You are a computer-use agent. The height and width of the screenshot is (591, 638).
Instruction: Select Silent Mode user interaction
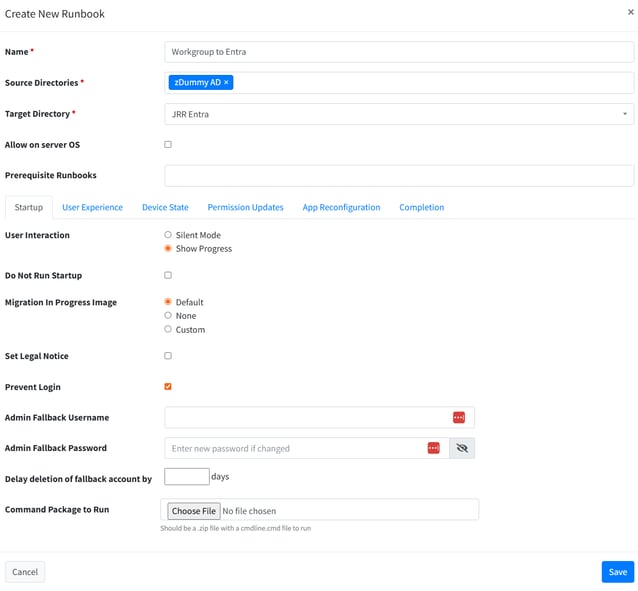(x=168, y=235)
